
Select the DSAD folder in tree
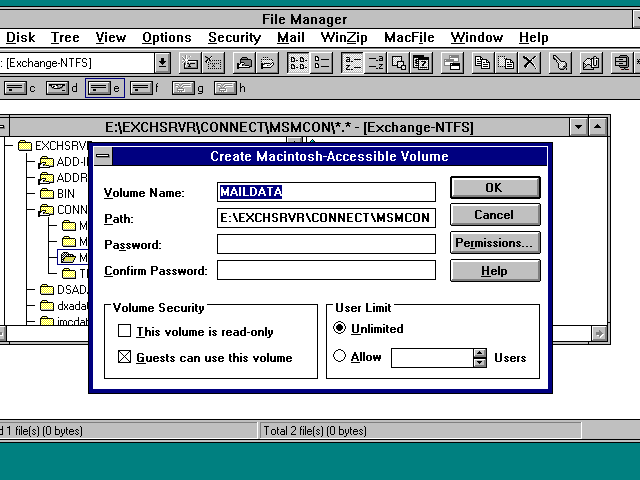(64, 290)
